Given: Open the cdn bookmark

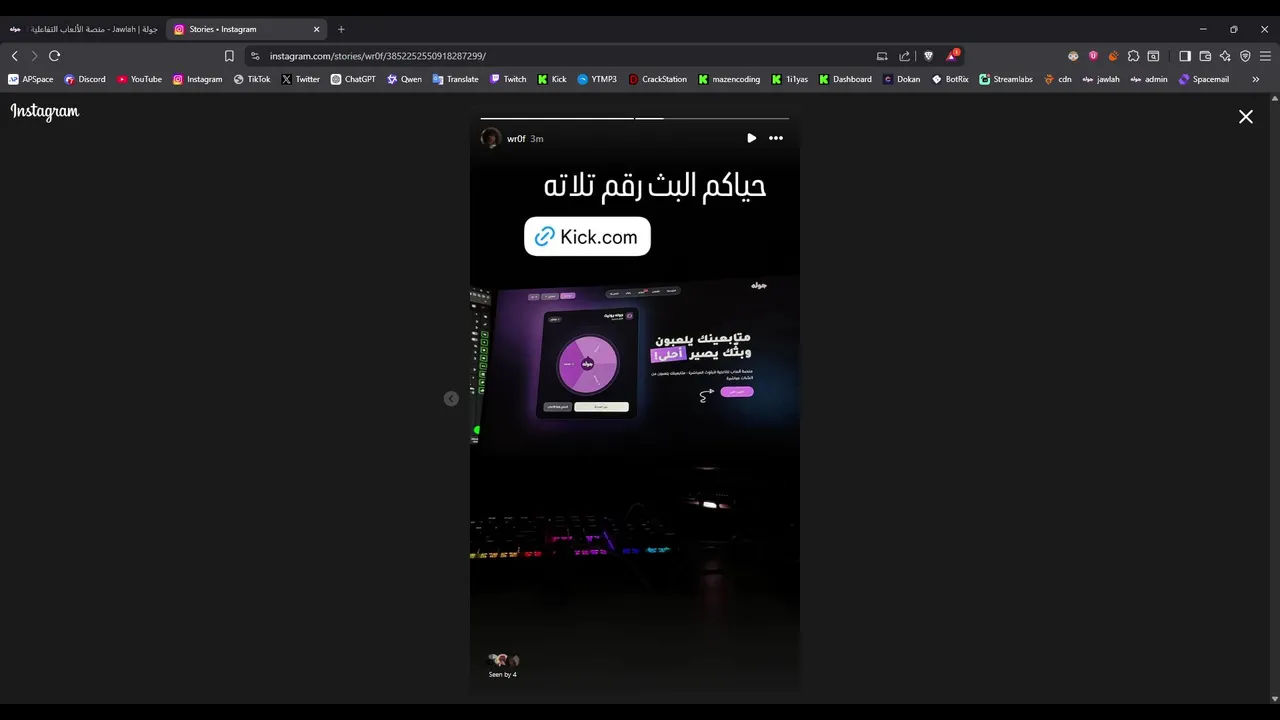Looking at the screenshot, I should 1058,79.
